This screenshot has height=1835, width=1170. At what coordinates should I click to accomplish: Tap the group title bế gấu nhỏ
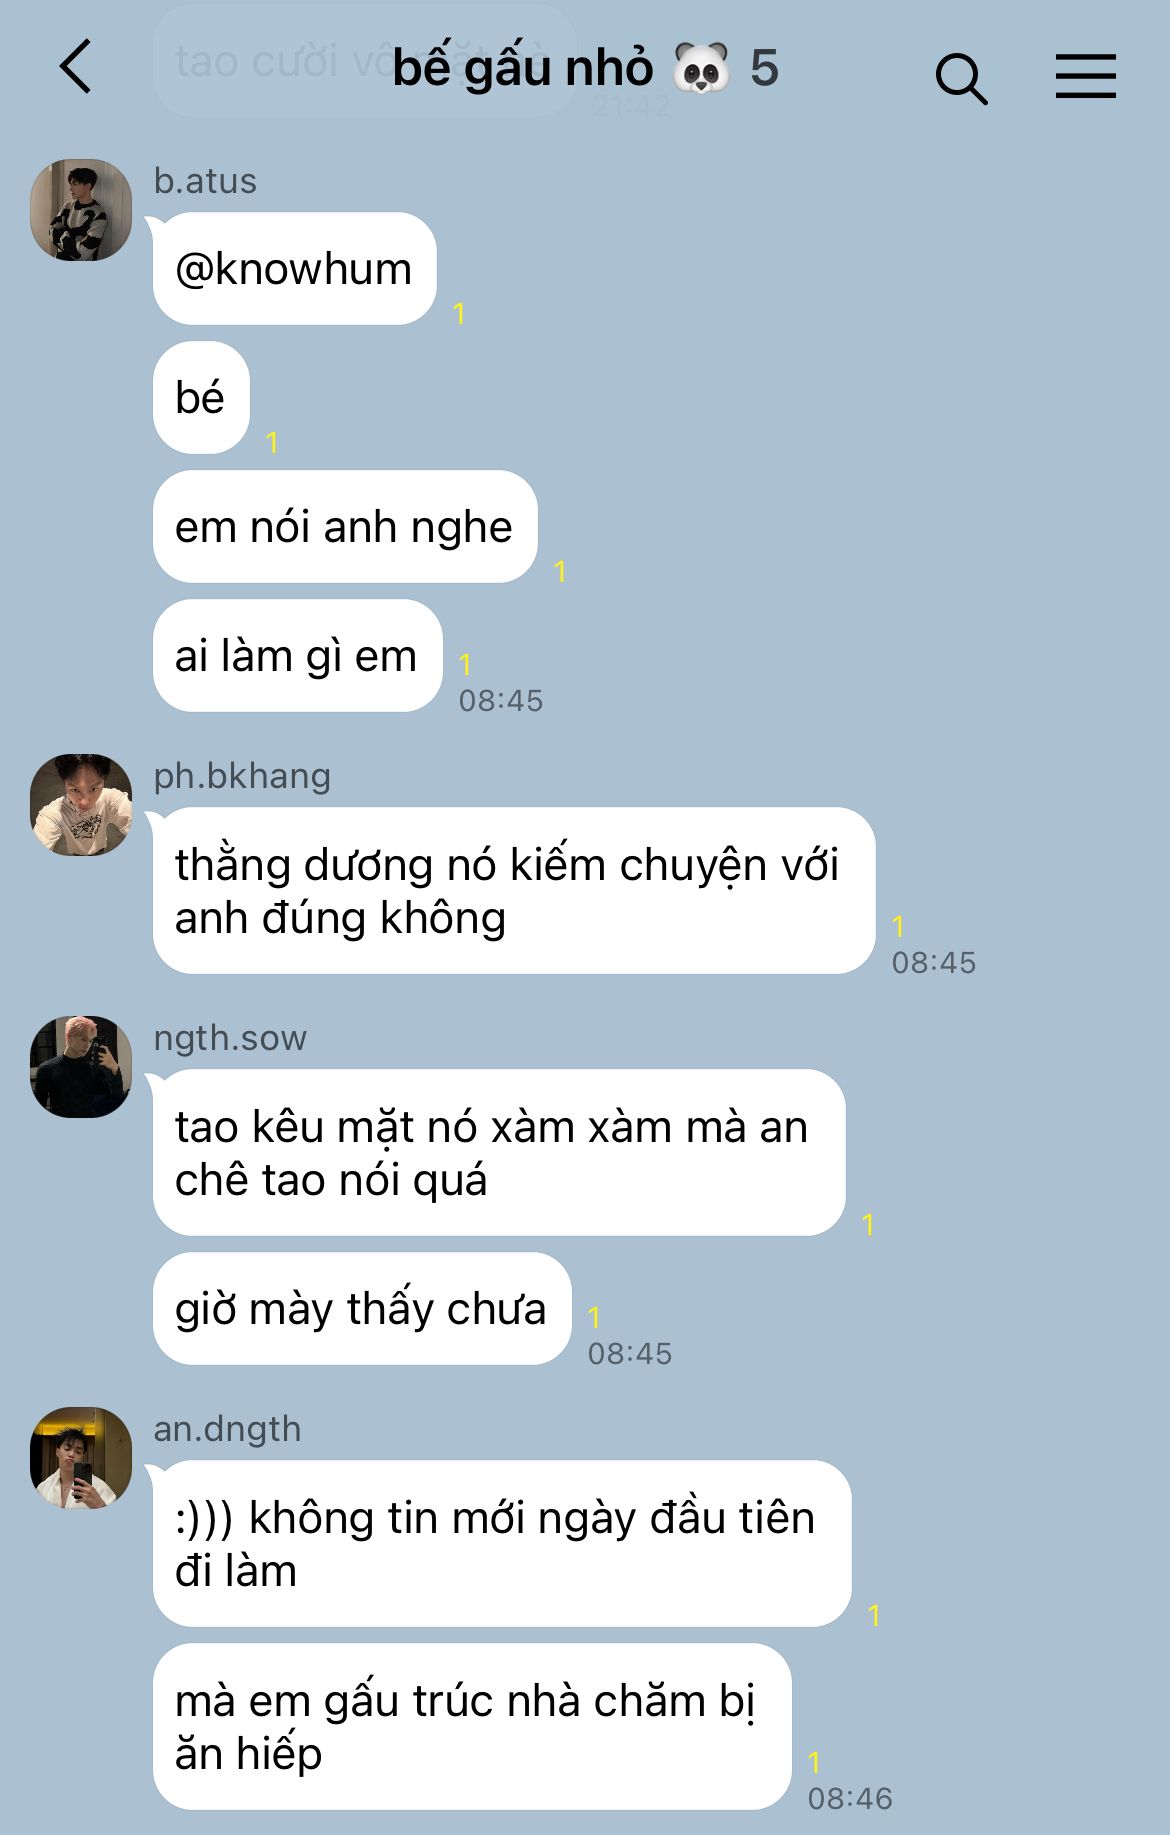[523, 68]
